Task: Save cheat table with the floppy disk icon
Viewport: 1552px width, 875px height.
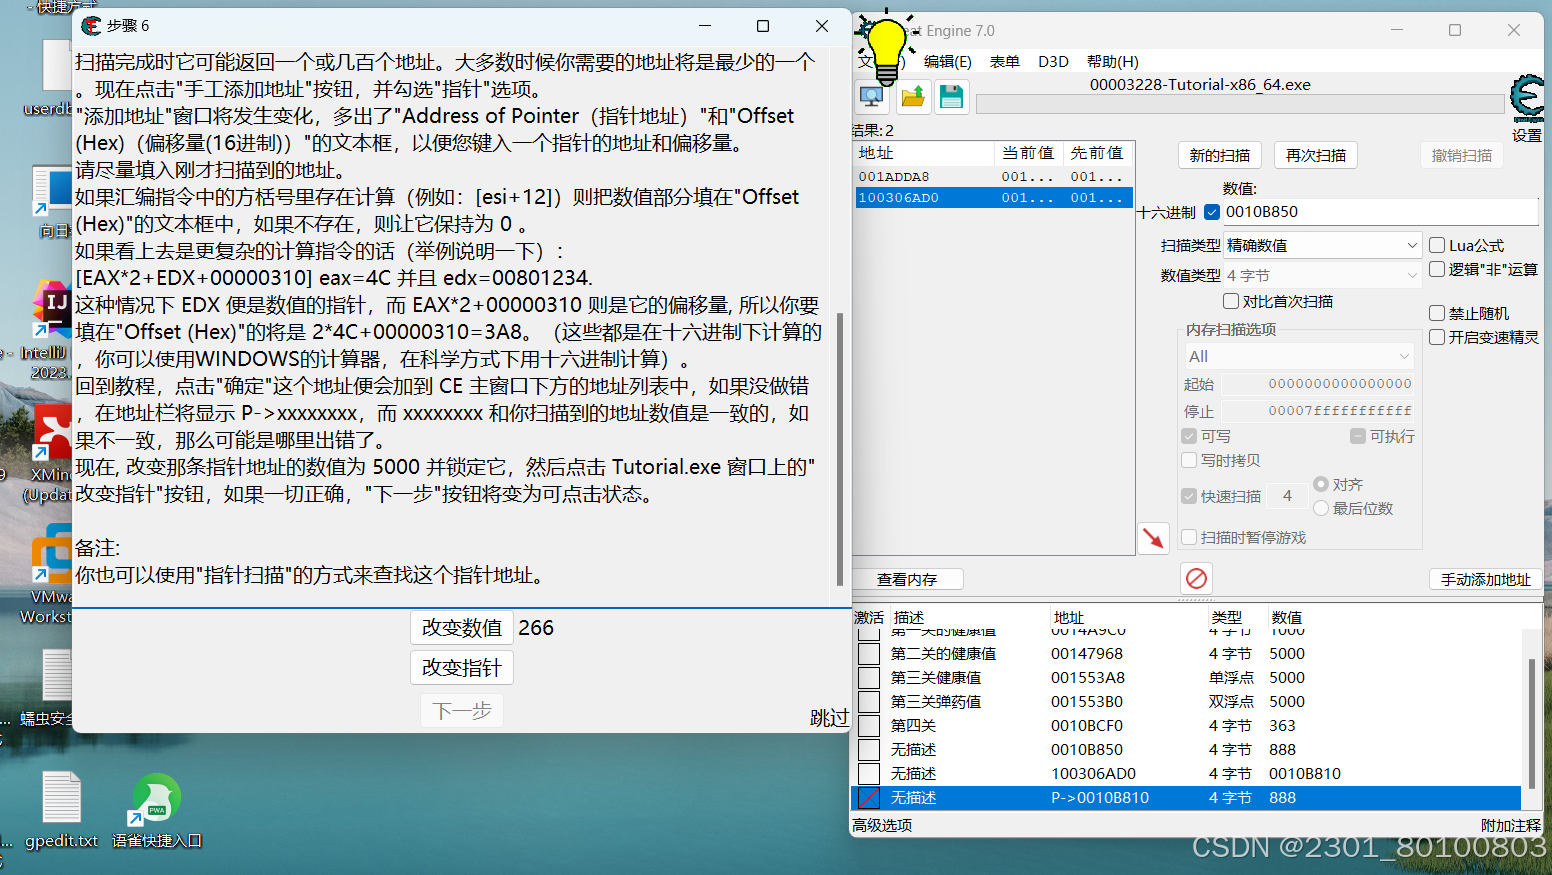Action: pyautogui.click(x=952, y=97)
